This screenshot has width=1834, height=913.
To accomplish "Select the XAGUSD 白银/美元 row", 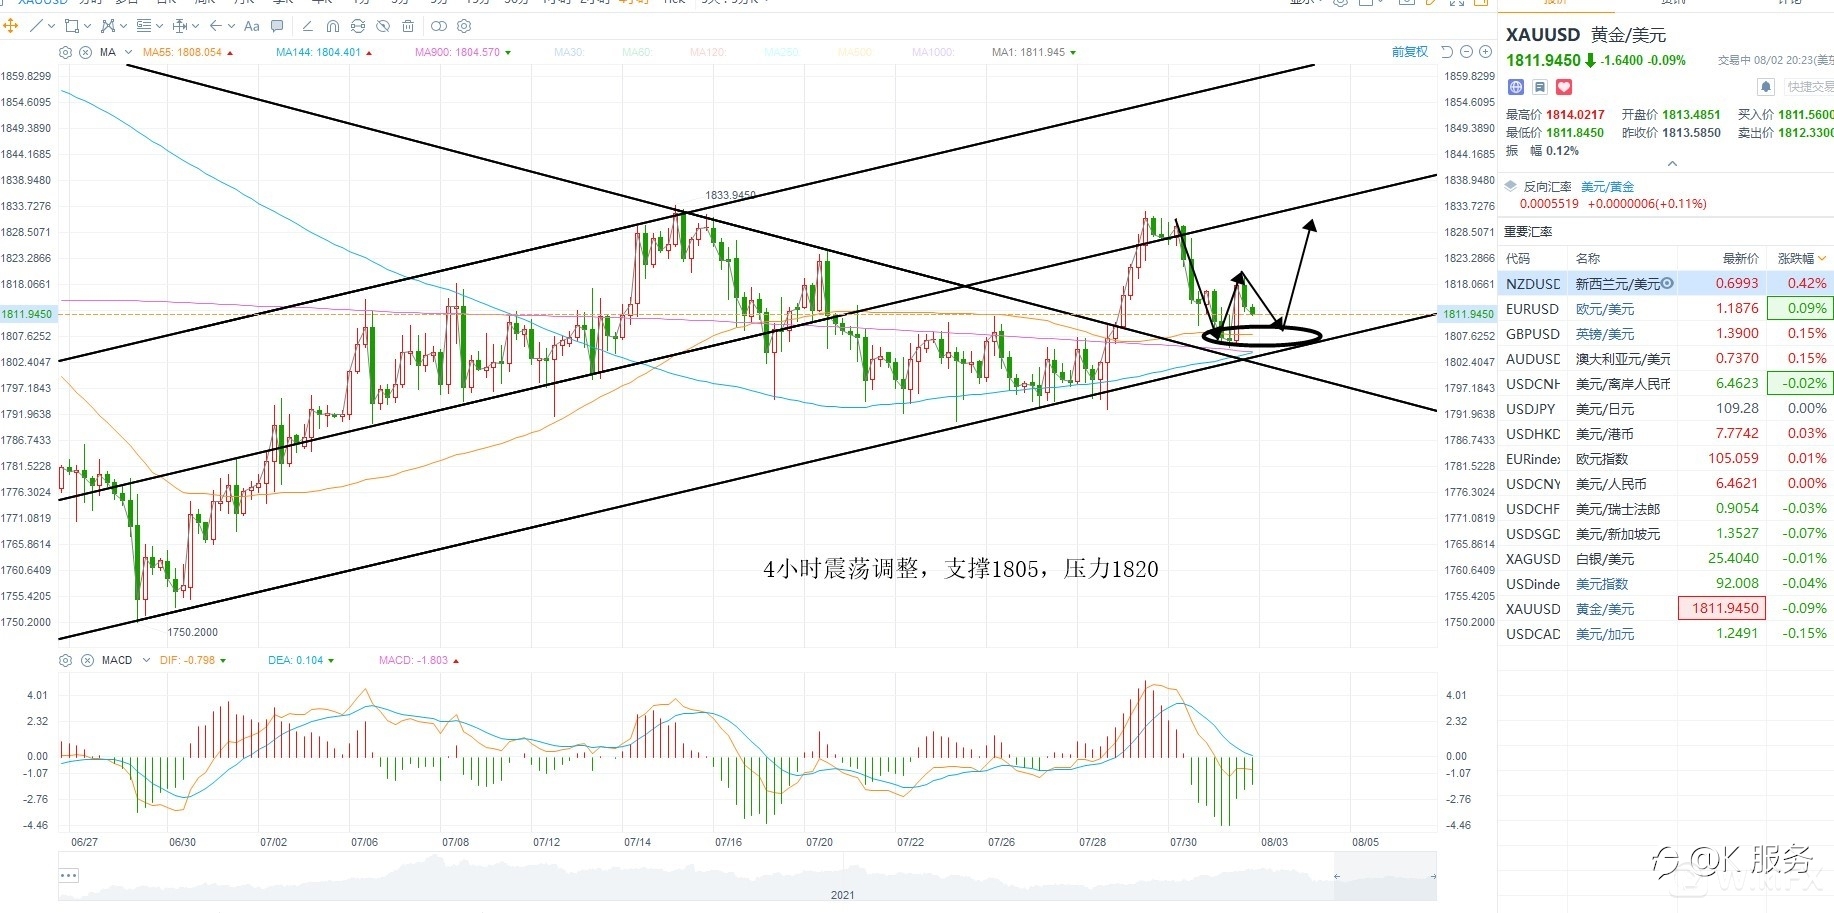I will coord(1666,559).
